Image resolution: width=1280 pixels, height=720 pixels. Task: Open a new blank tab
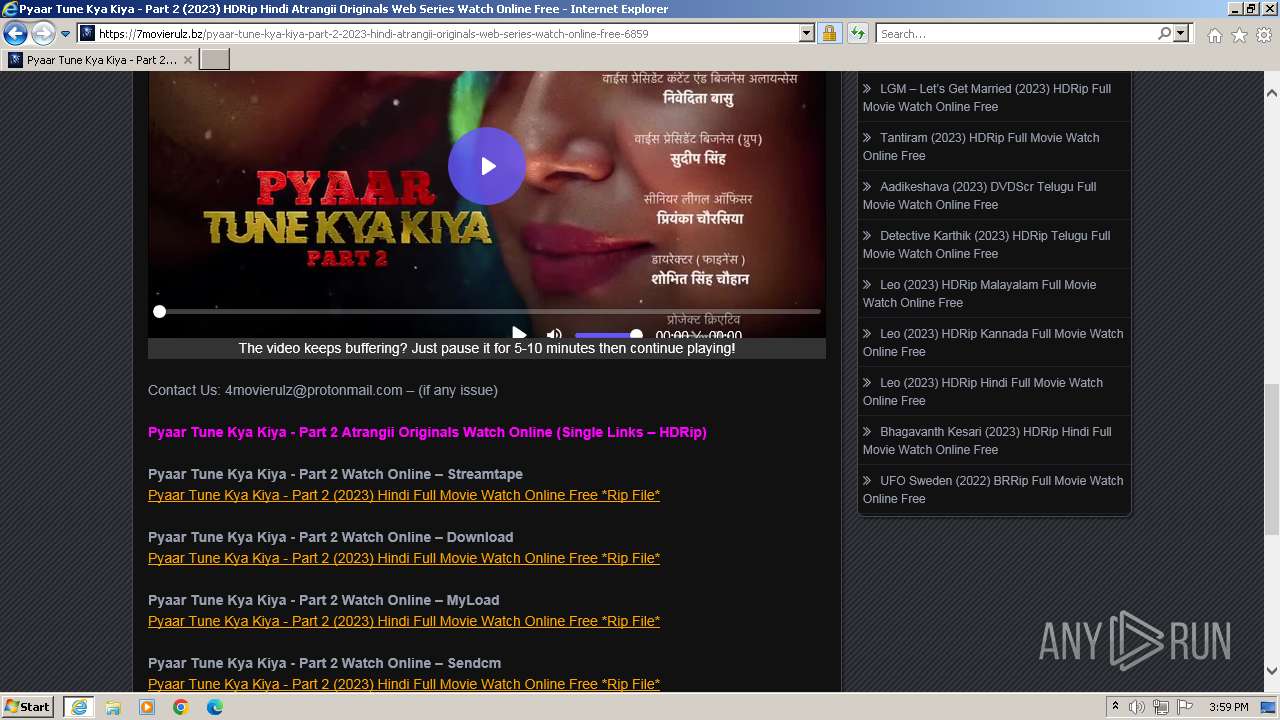[215, 60]
